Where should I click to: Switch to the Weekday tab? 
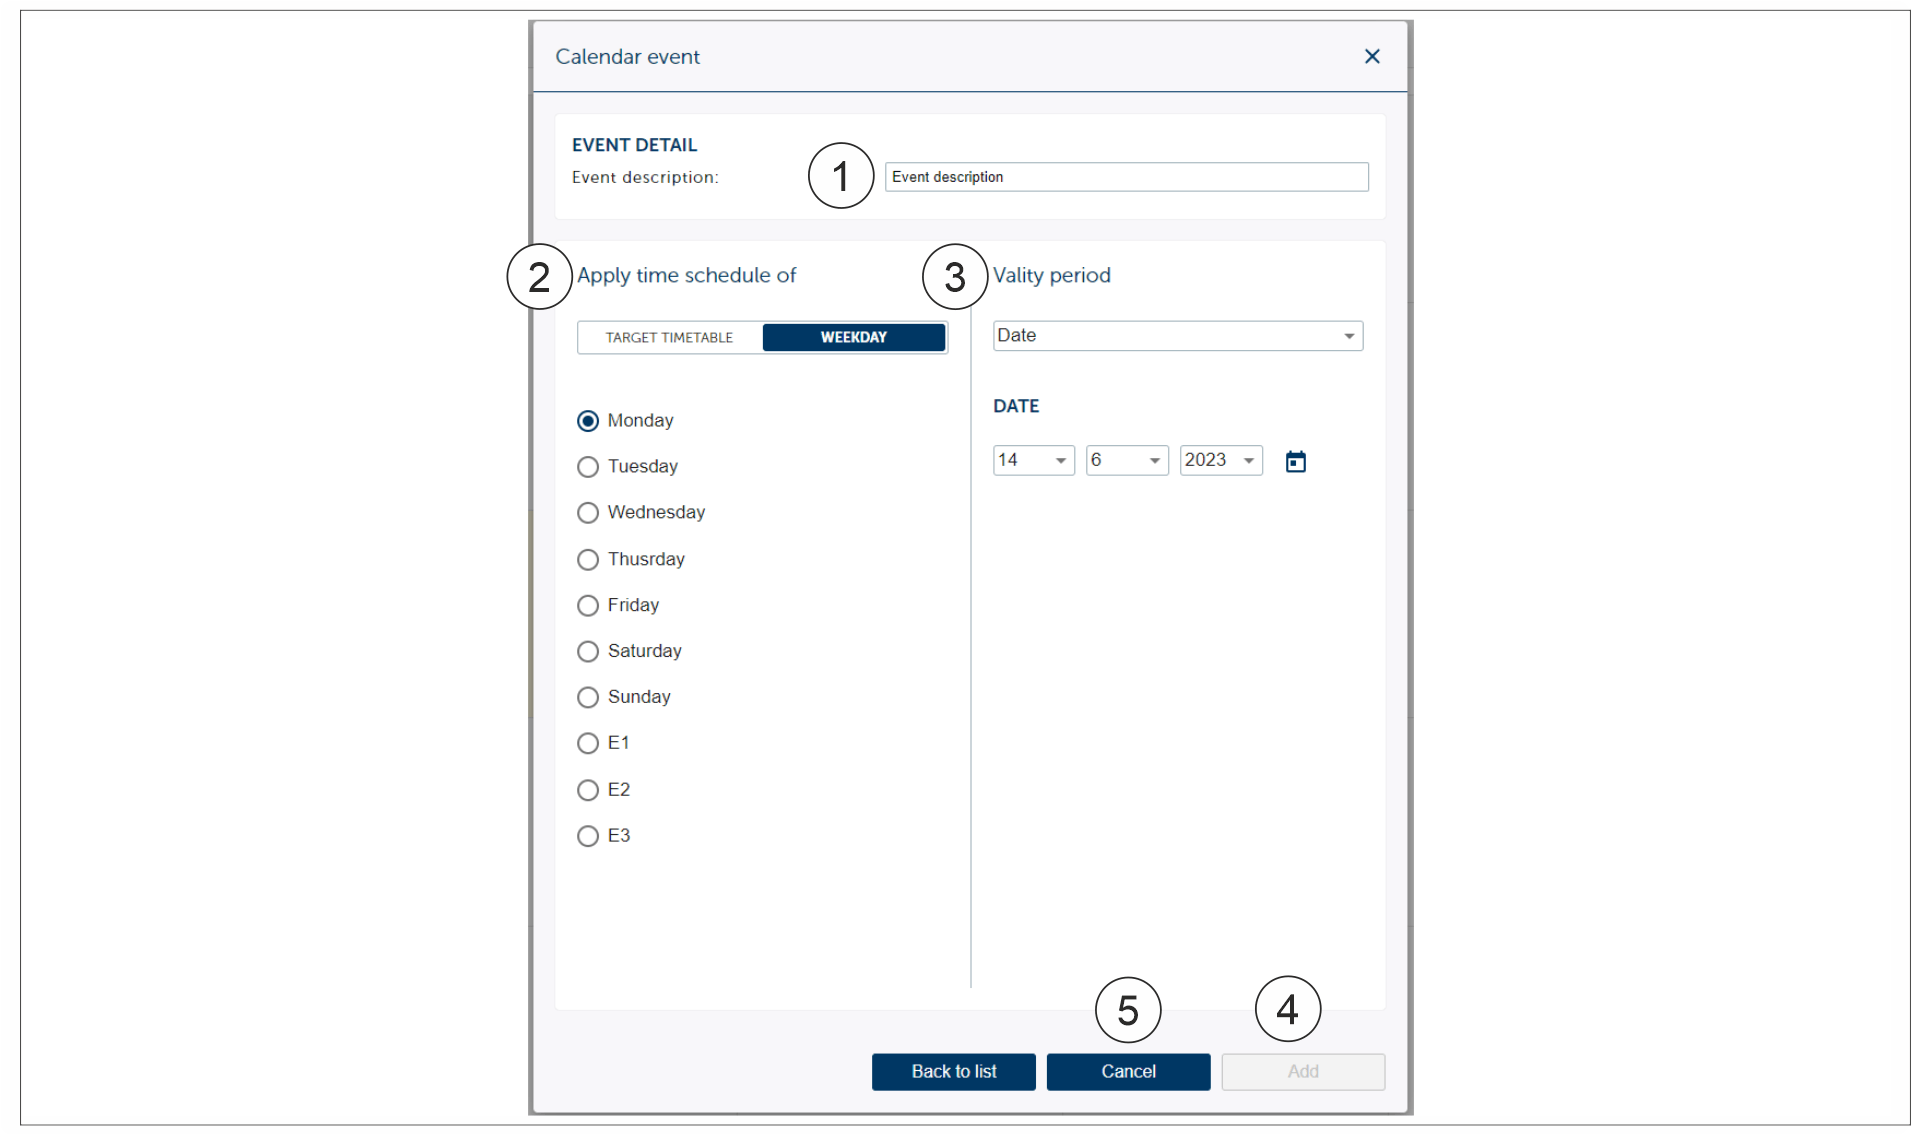854,338
